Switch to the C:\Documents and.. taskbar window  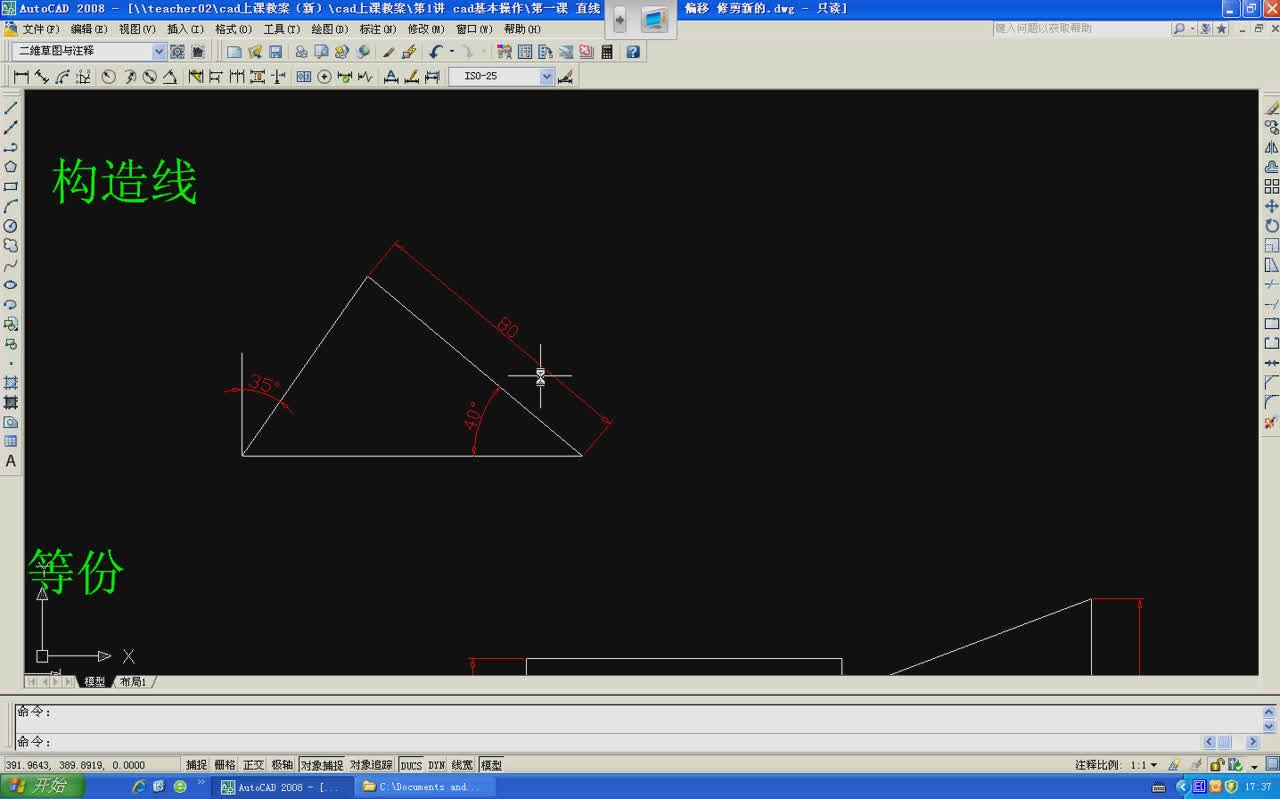point(424,787)
